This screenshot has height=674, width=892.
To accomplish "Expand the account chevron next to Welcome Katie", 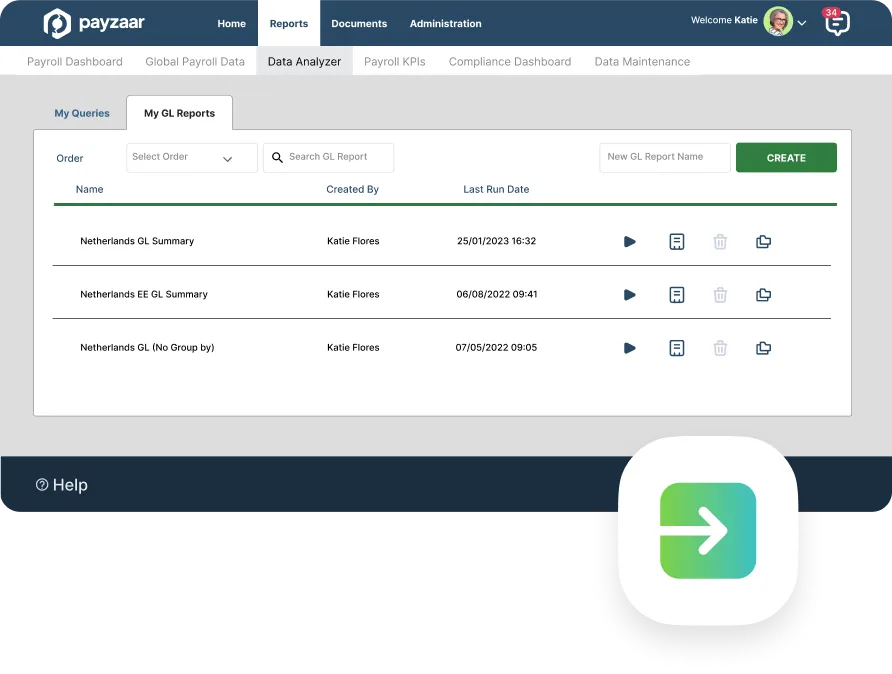I will [x=799, y=21].
